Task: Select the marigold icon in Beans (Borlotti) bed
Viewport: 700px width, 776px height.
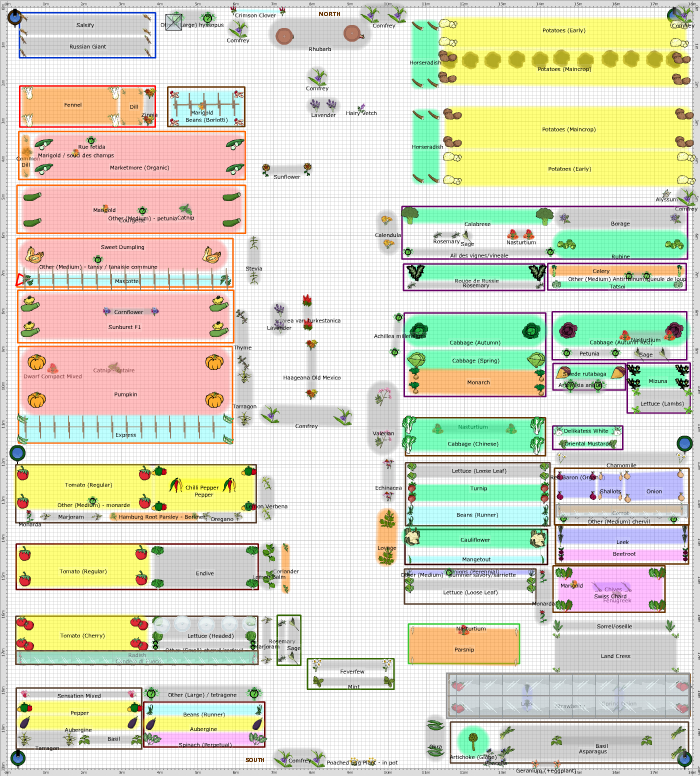Action: tap(202, 105)
